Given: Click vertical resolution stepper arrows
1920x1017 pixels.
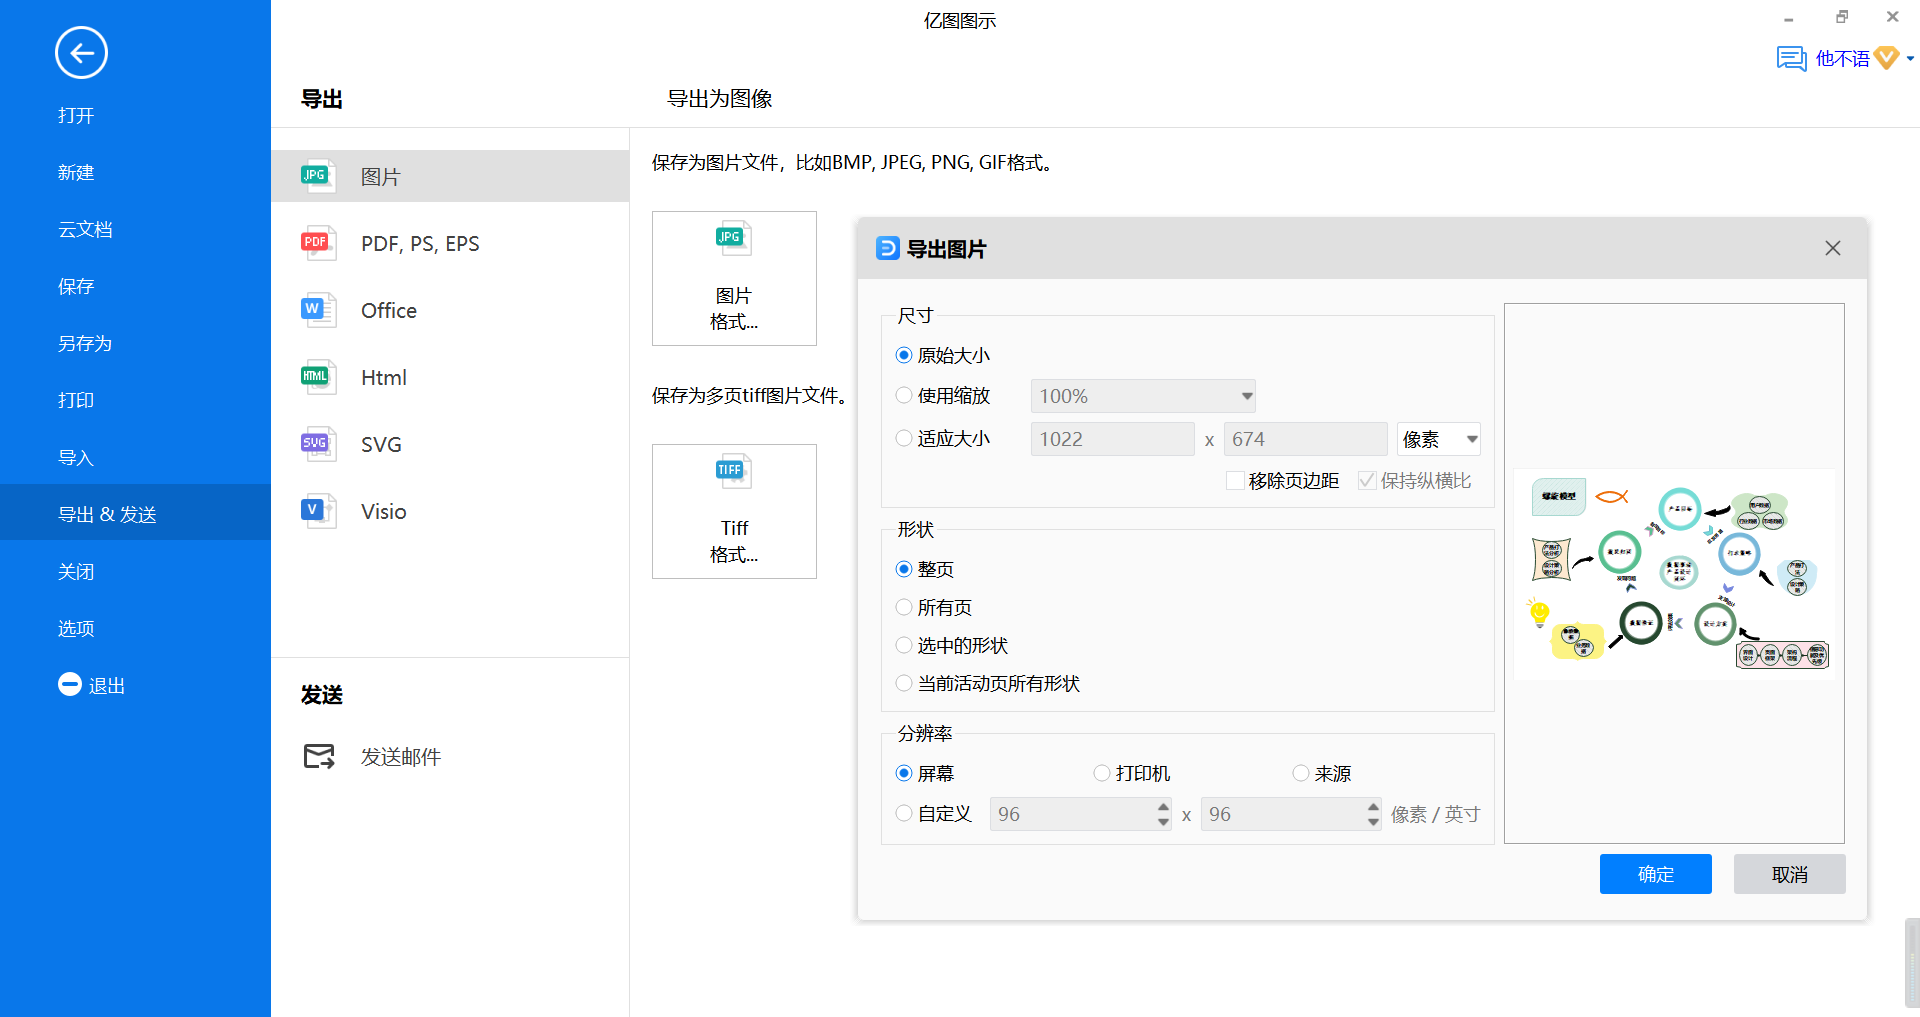Looking at the screenshot, I should coord(1373,814).
